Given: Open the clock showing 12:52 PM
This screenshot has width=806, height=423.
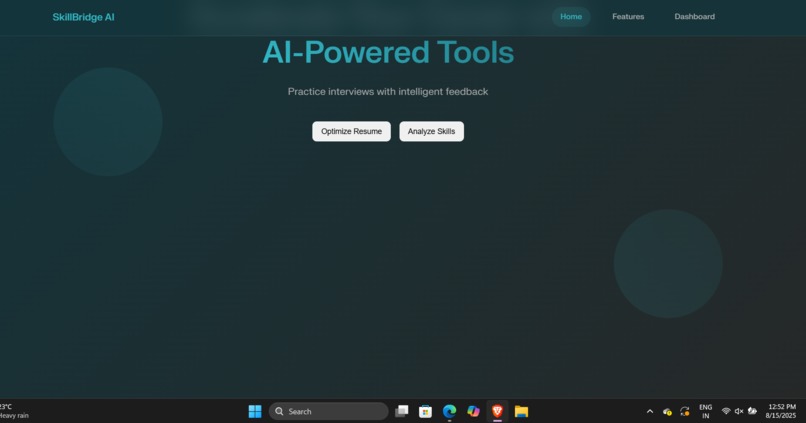Looking at the screenshot, I should [x=781, y=411].
